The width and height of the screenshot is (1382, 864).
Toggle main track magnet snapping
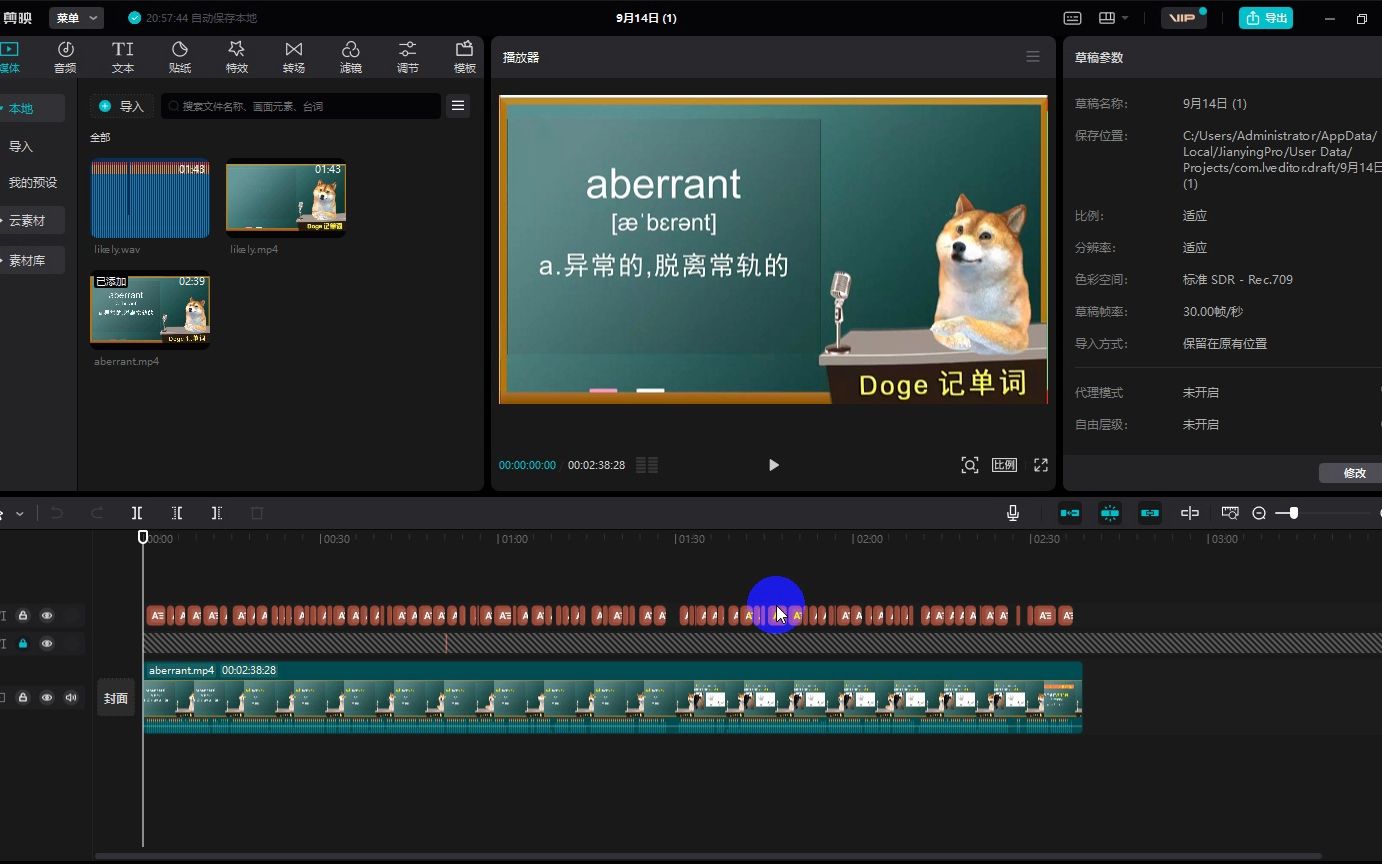tap(1070, 513)
